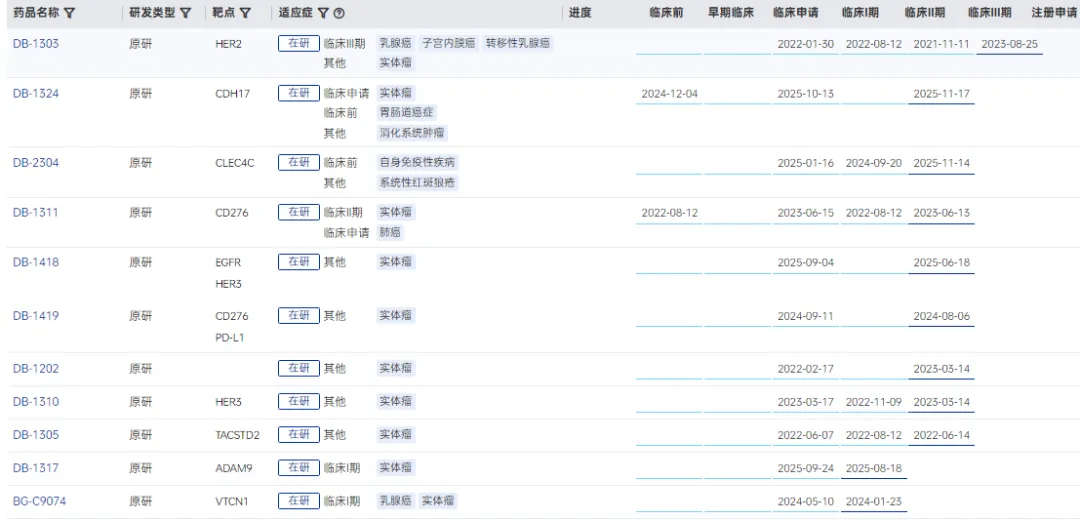This screenshot has width=1080, height=520.
Task: Select the 子宫内膜癌 indication tag
Action: point(448,44)
